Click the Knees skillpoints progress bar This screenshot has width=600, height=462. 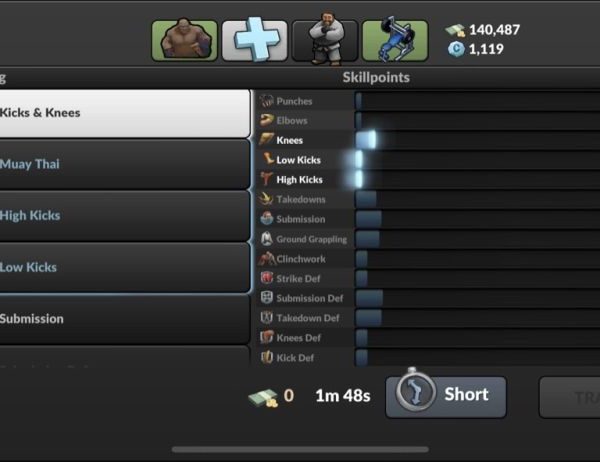pyautogui.click(x=478, y=140)
